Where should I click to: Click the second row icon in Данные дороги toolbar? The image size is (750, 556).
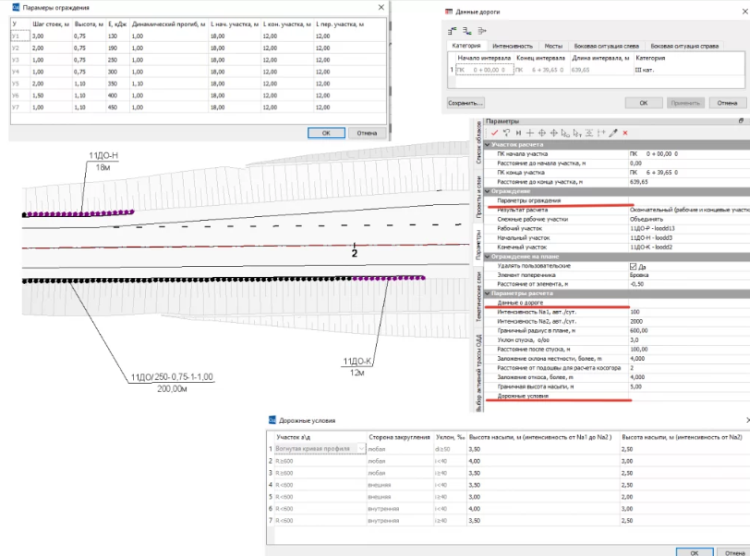(465, 31)
